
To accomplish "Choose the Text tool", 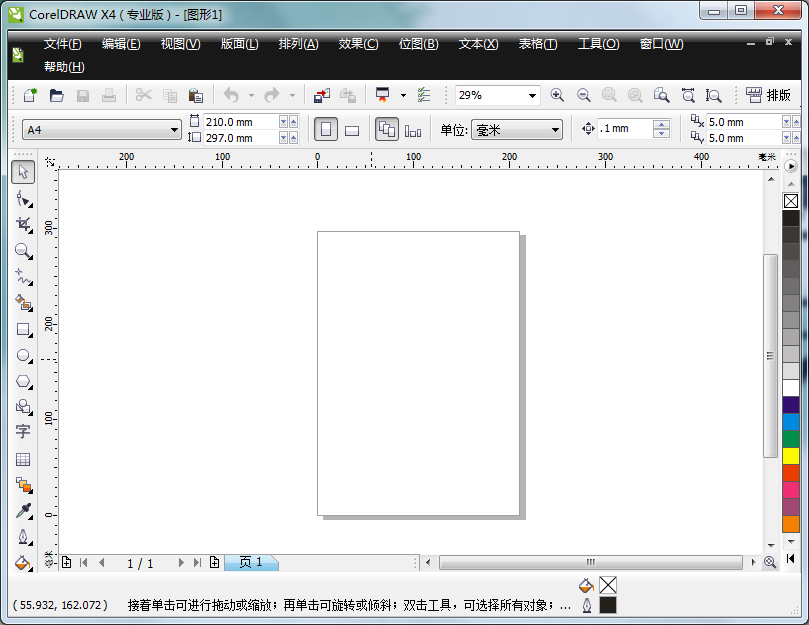I will click(23, 432).
